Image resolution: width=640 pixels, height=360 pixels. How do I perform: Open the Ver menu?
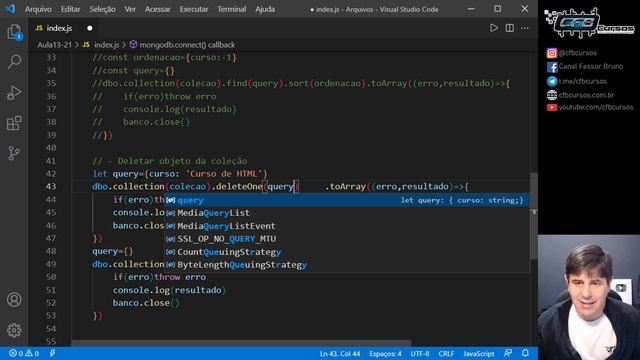click(x=130, y=9)
